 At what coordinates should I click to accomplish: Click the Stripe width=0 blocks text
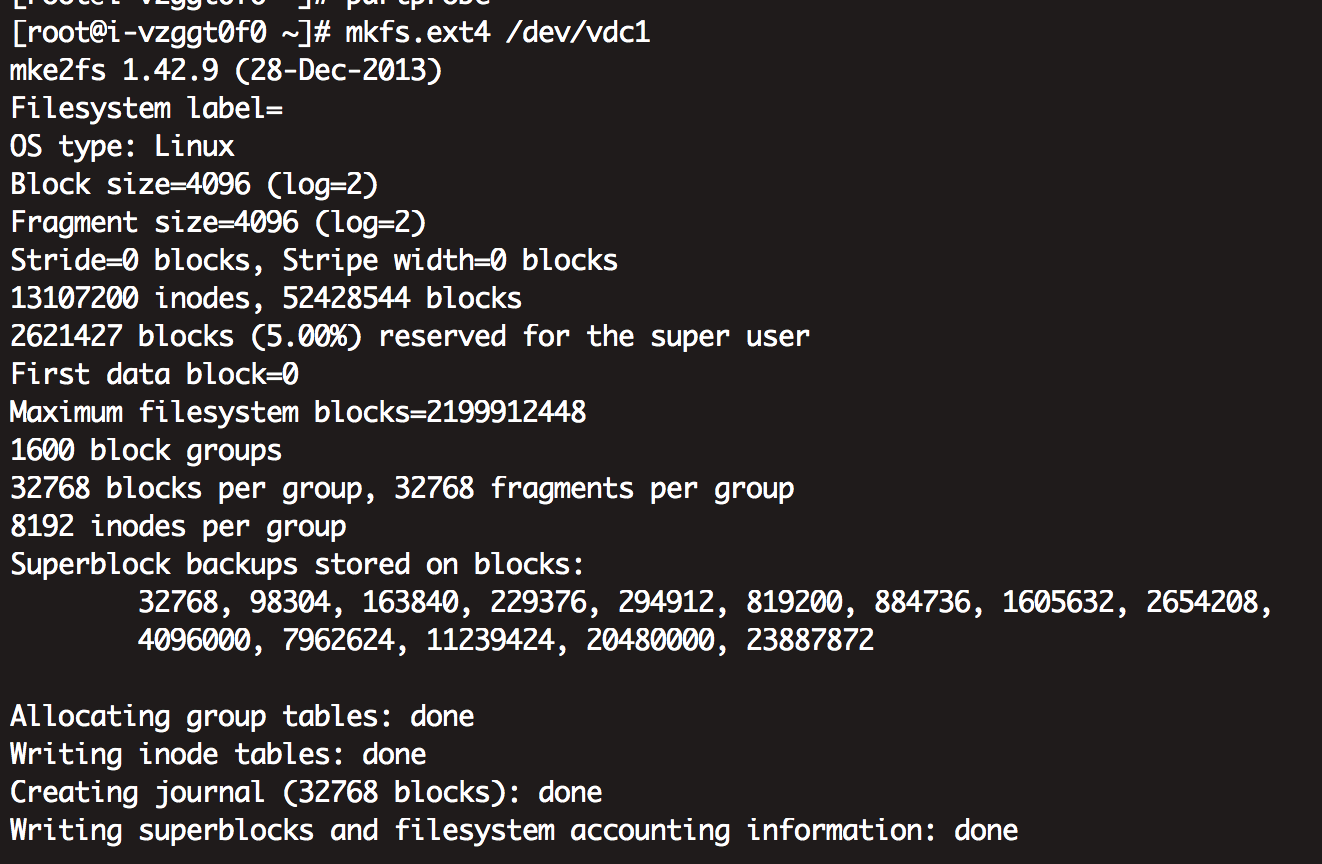point(450,261)
